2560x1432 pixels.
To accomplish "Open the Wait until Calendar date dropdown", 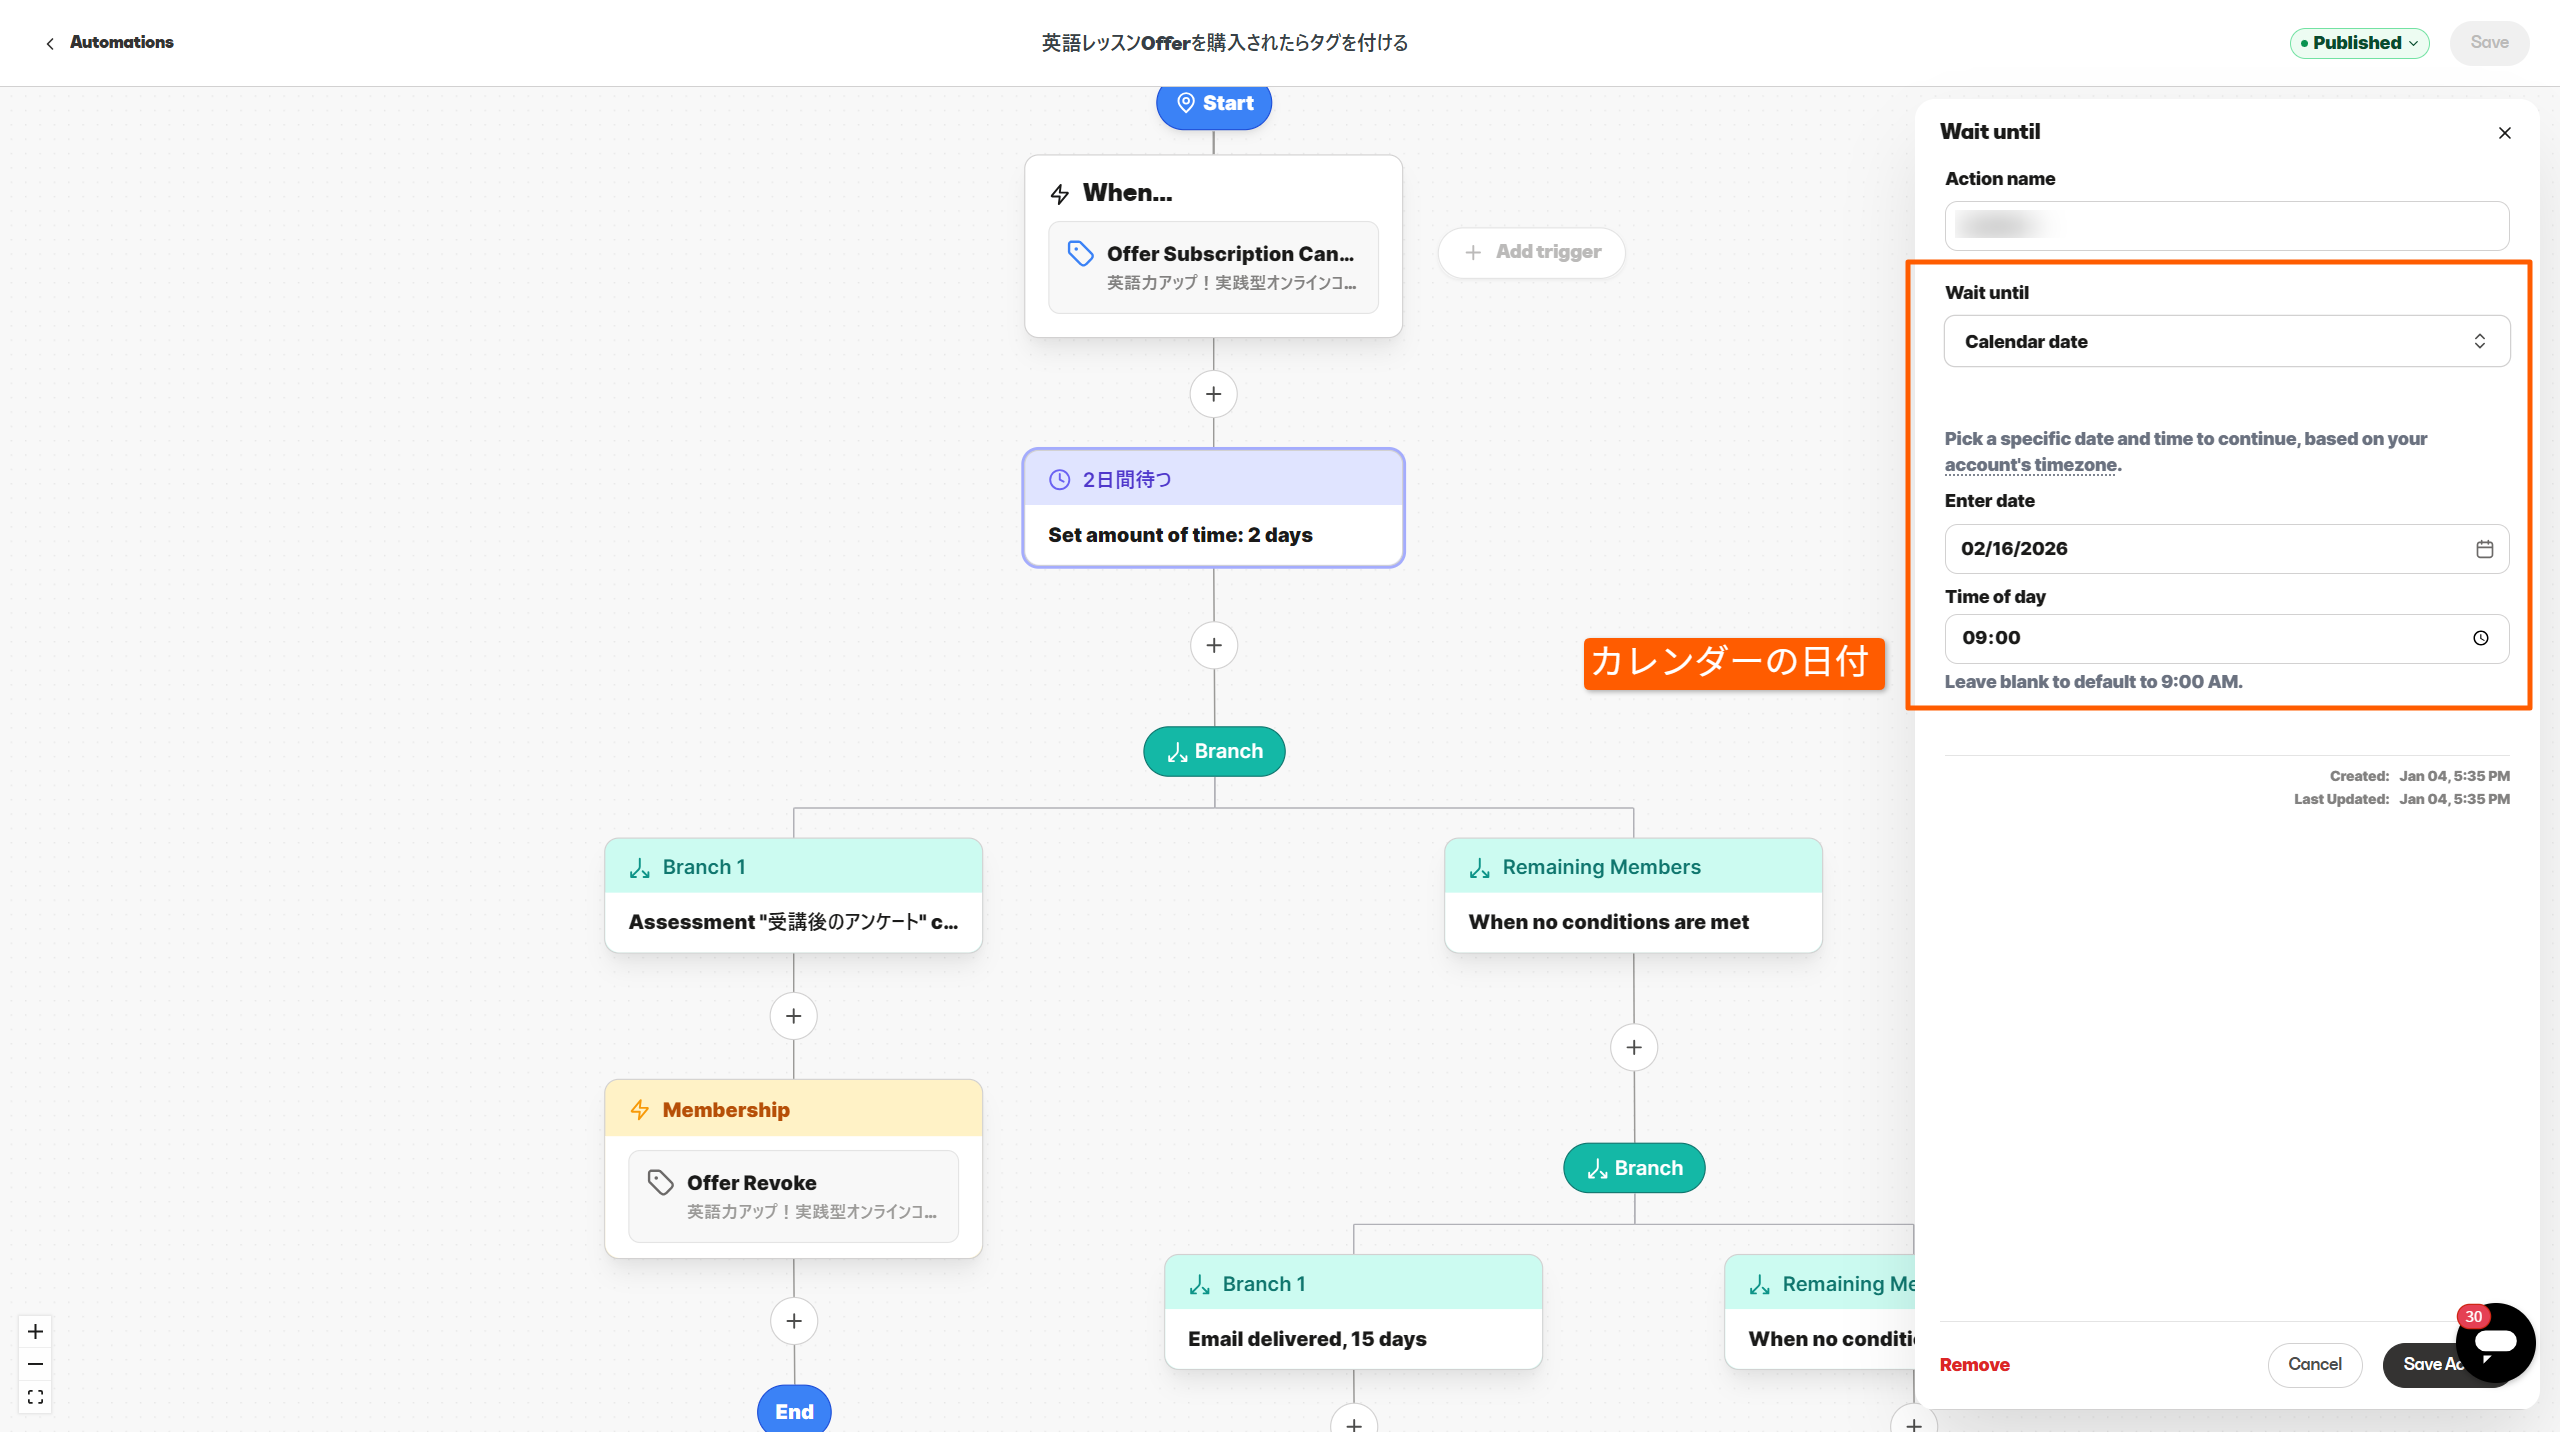I will 2226,341.
